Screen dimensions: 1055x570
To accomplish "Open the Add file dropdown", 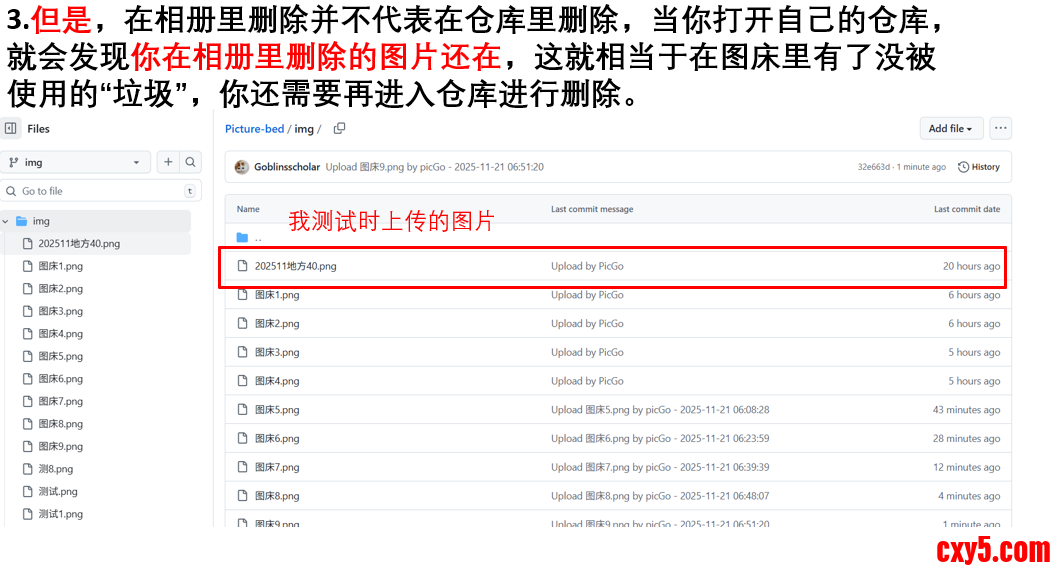I will coord(951,129).
